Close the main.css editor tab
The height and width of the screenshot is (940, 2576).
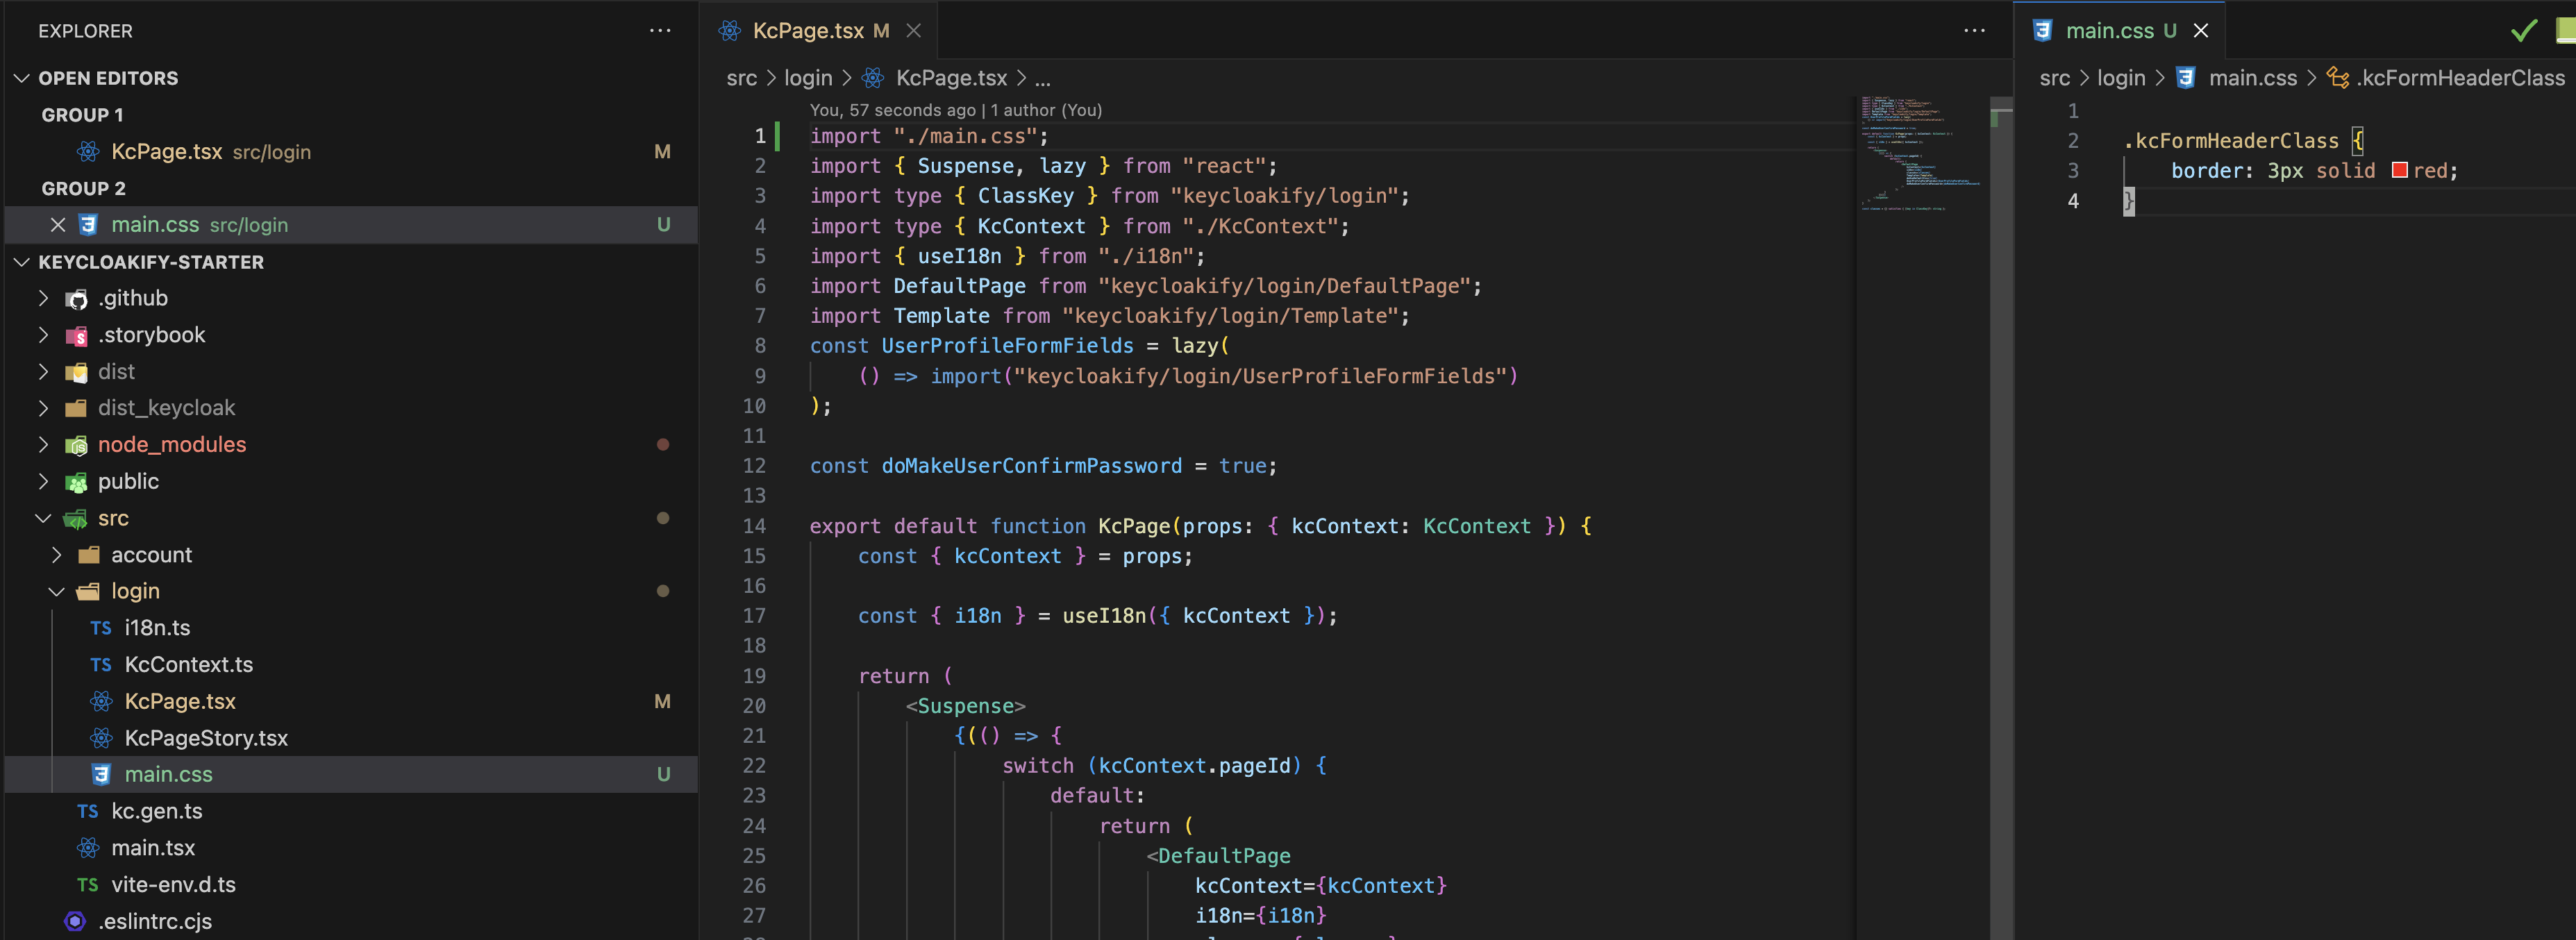2200,31
